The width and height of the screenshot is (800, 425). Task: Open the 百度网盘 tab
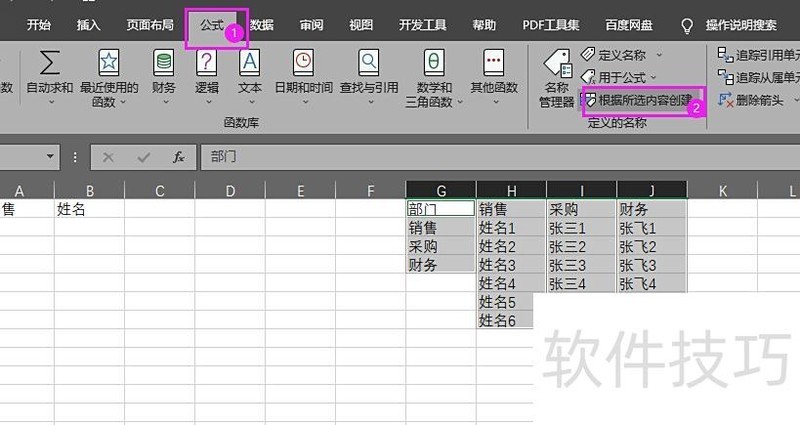point(629,25)
